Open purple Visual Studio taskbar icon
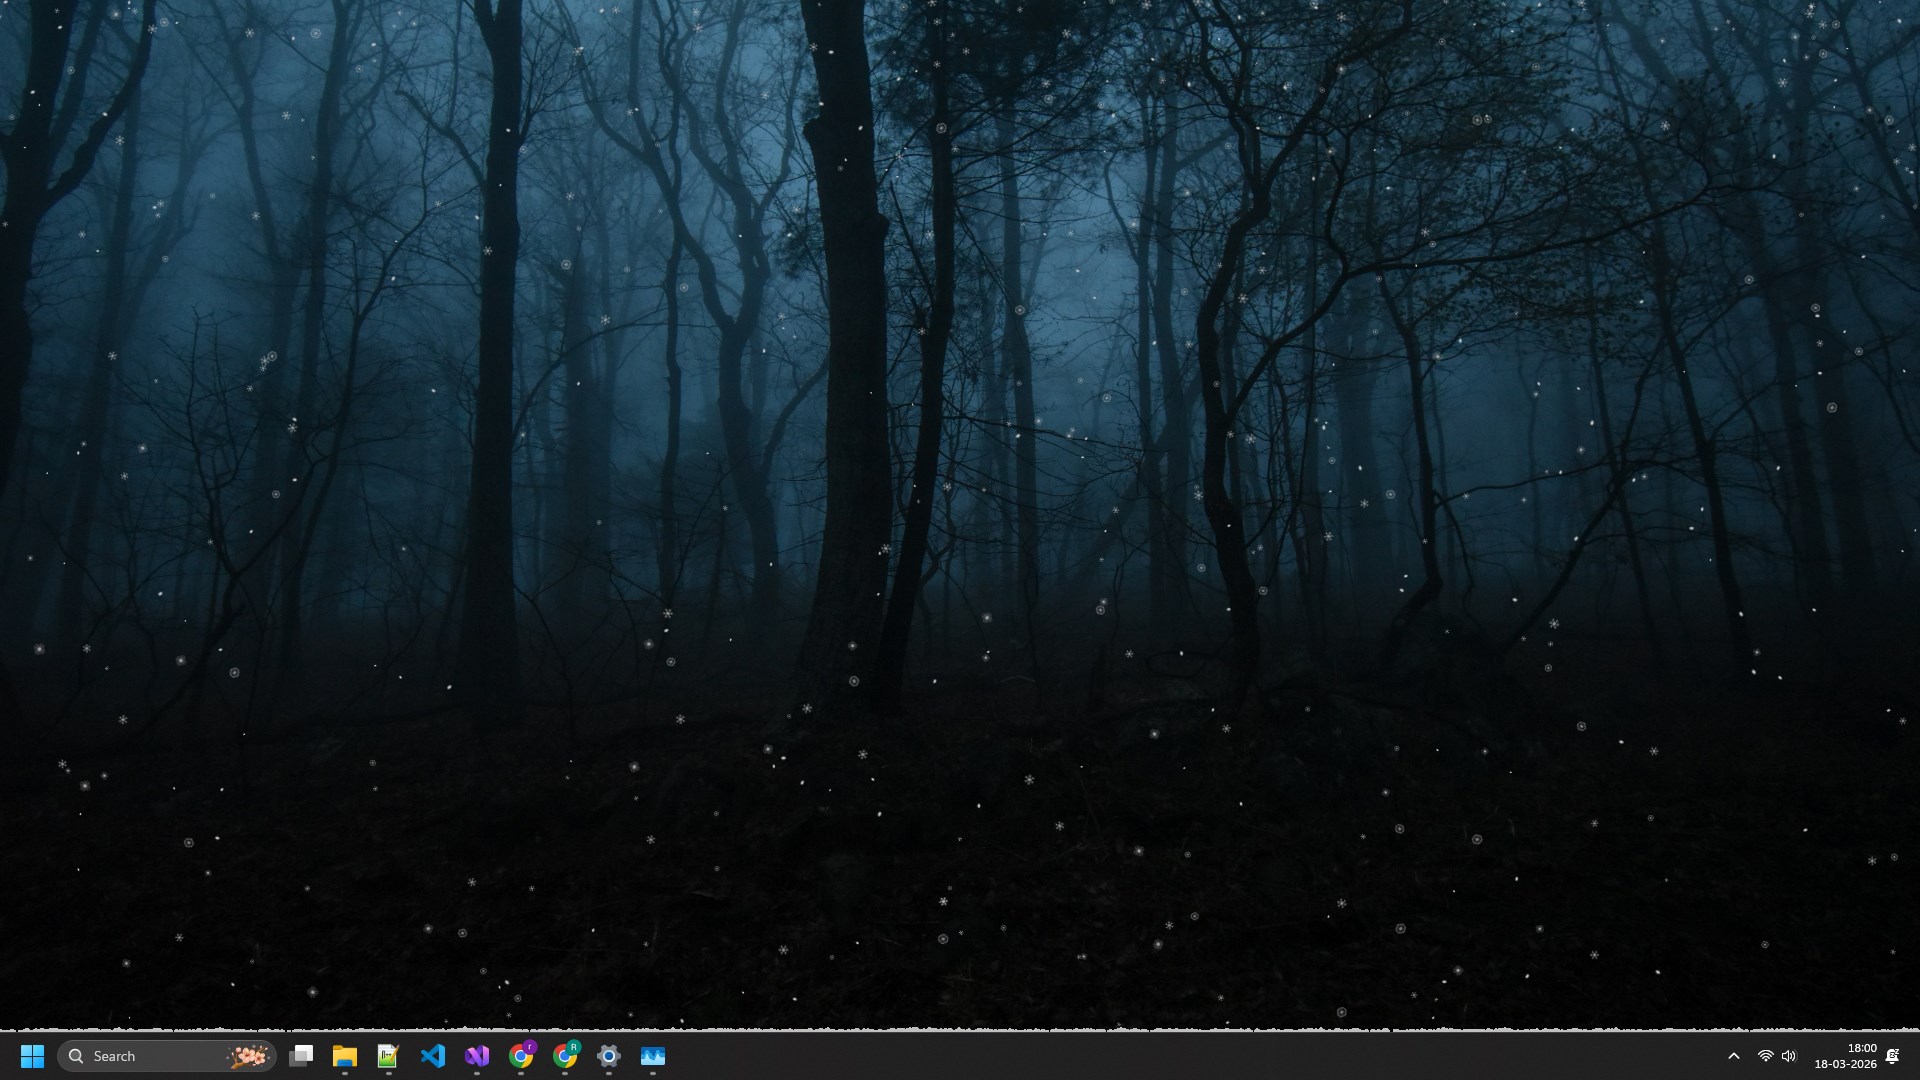 pos(477,1056)
